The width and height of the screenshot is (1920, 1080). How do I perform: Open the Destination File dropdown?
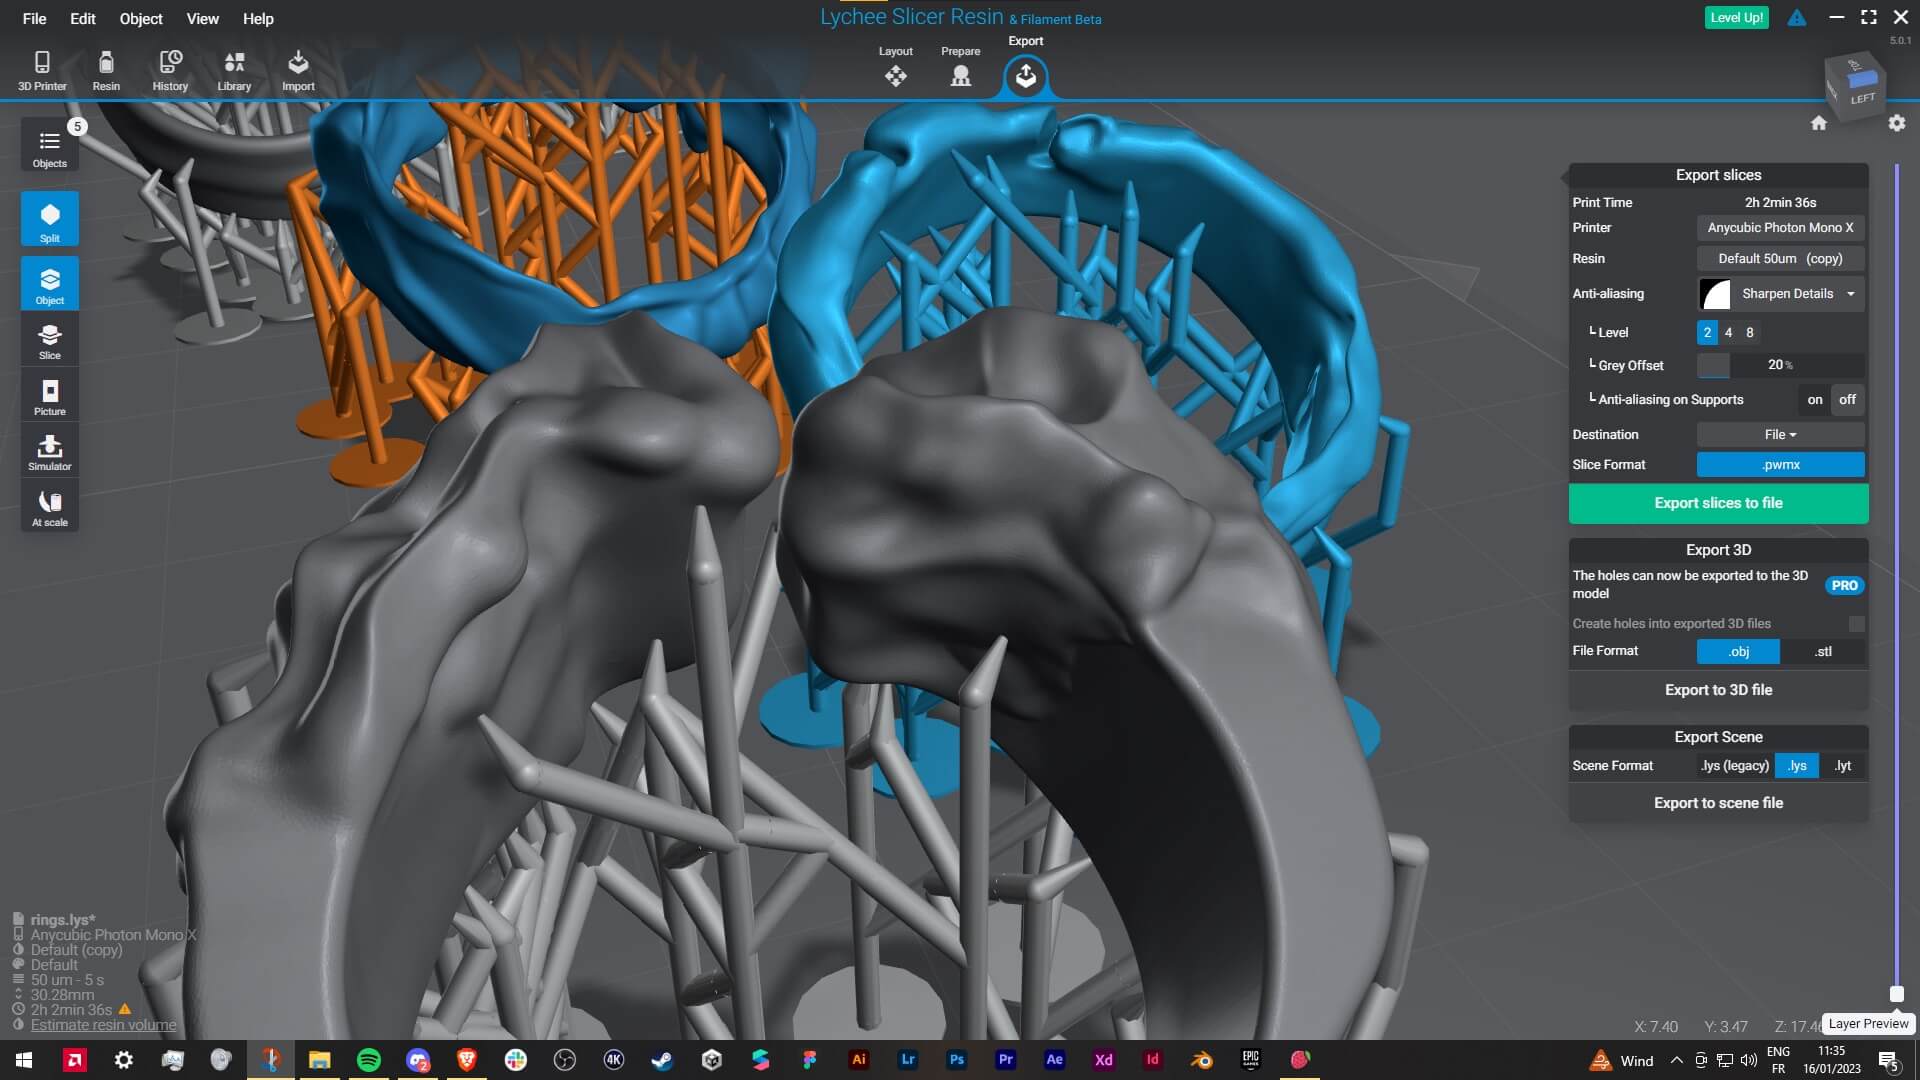1780,435
